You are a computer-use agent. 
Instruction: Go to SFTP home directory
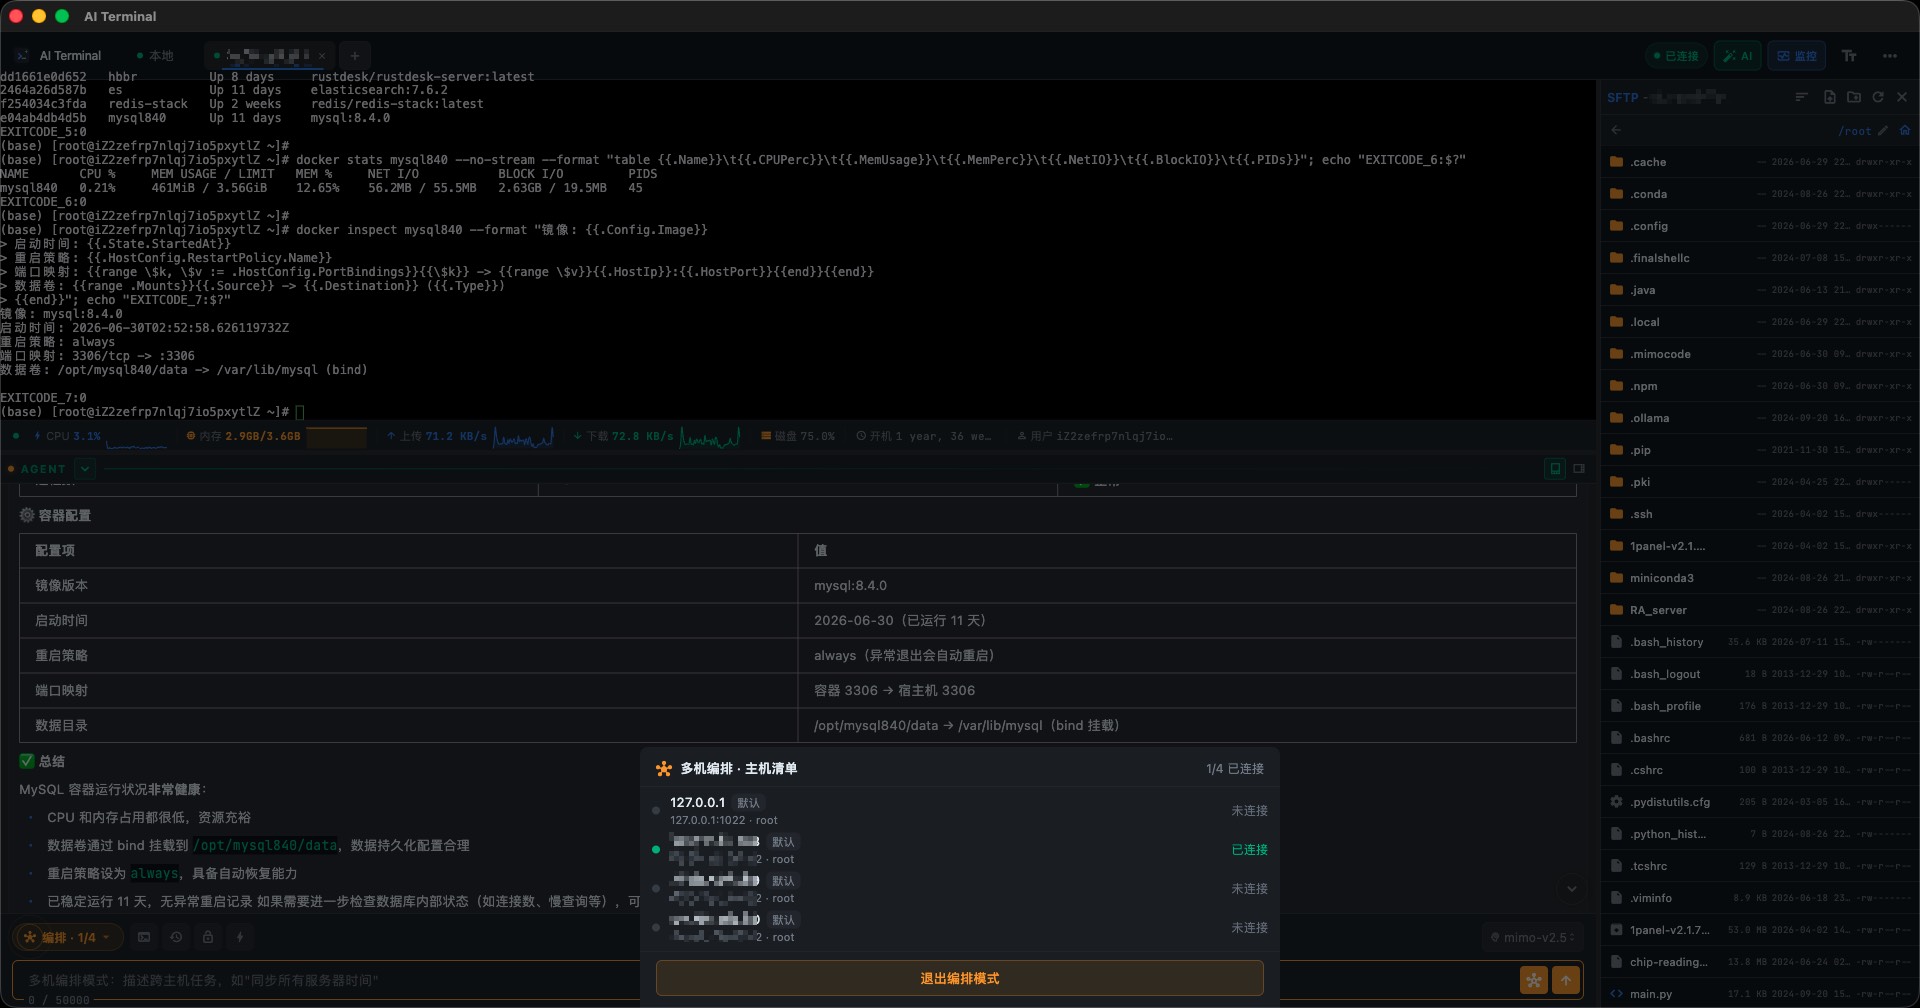[1904, 130]
